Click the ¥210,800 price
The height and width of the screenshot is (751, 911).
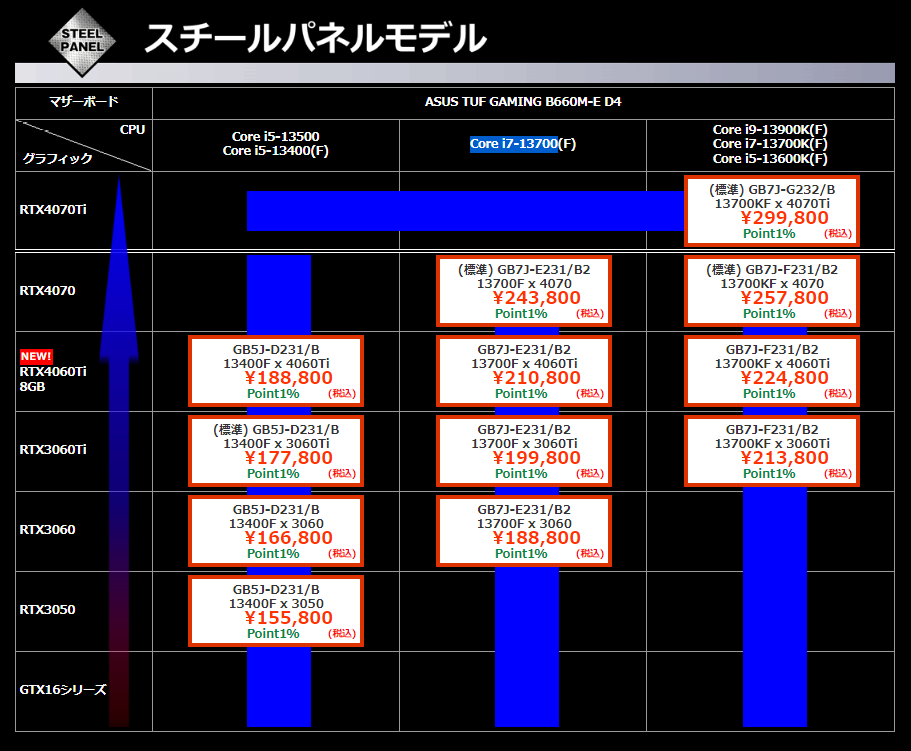pyautogui.click(x=537, y=378)
